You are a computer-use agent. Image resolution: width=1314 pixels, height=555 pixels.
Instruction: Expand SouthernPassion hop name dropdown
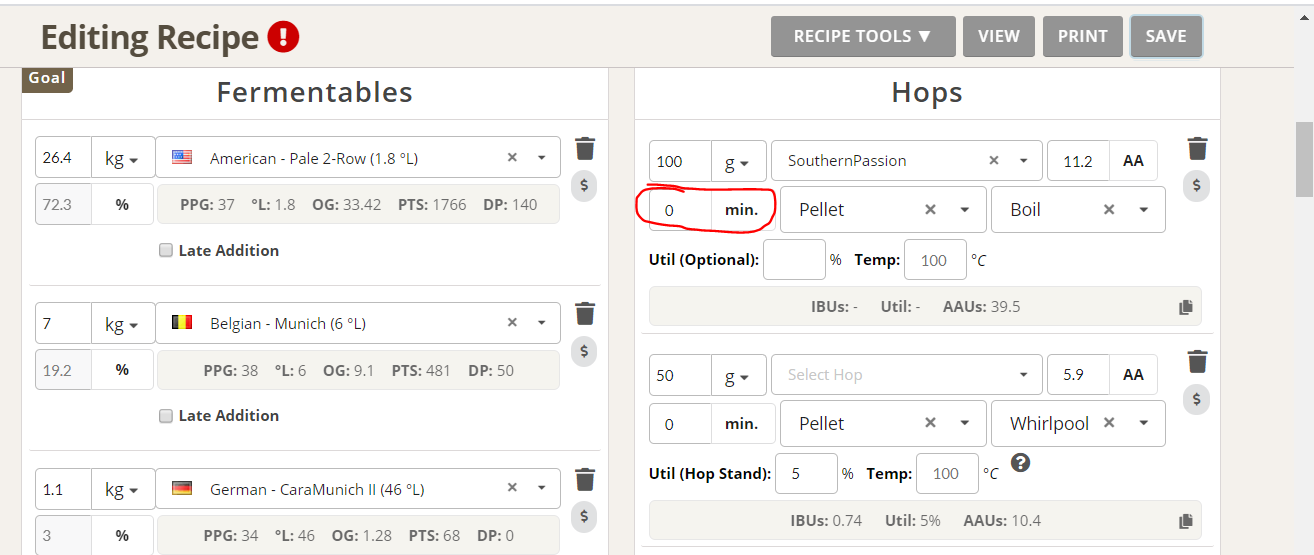point(1024,161)
